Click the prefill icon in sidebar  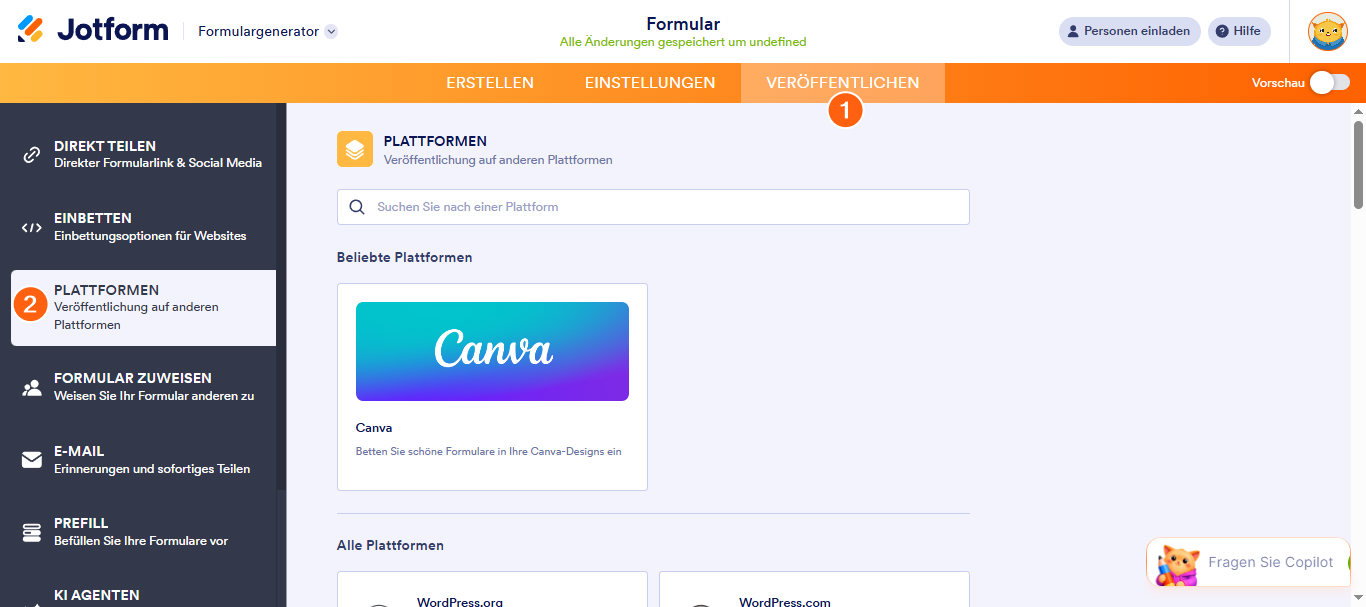pyautogui.click(x=32, y=532)
